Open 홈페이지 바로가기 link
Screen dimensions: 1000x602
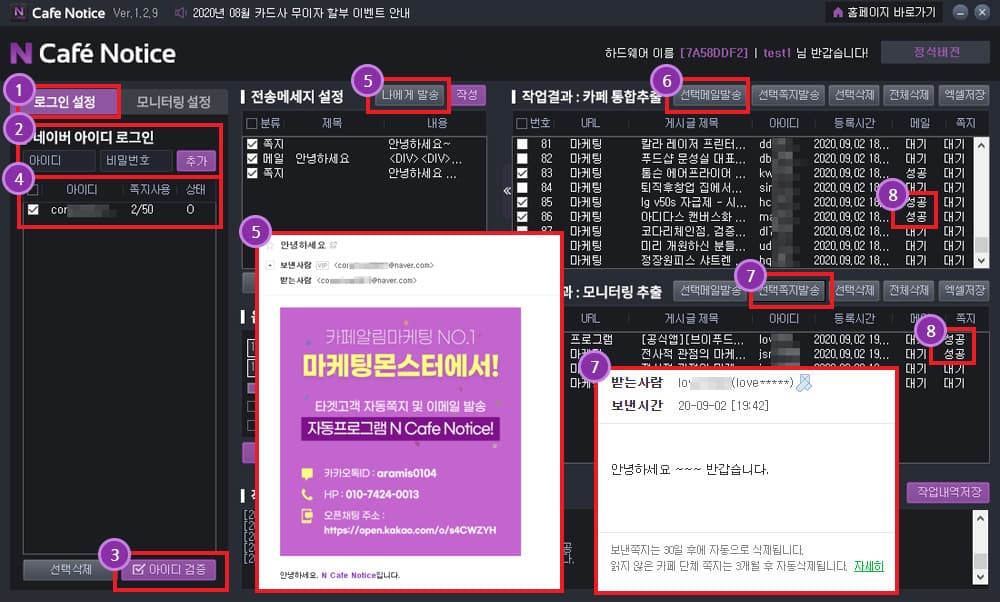[x=884, y=13]
